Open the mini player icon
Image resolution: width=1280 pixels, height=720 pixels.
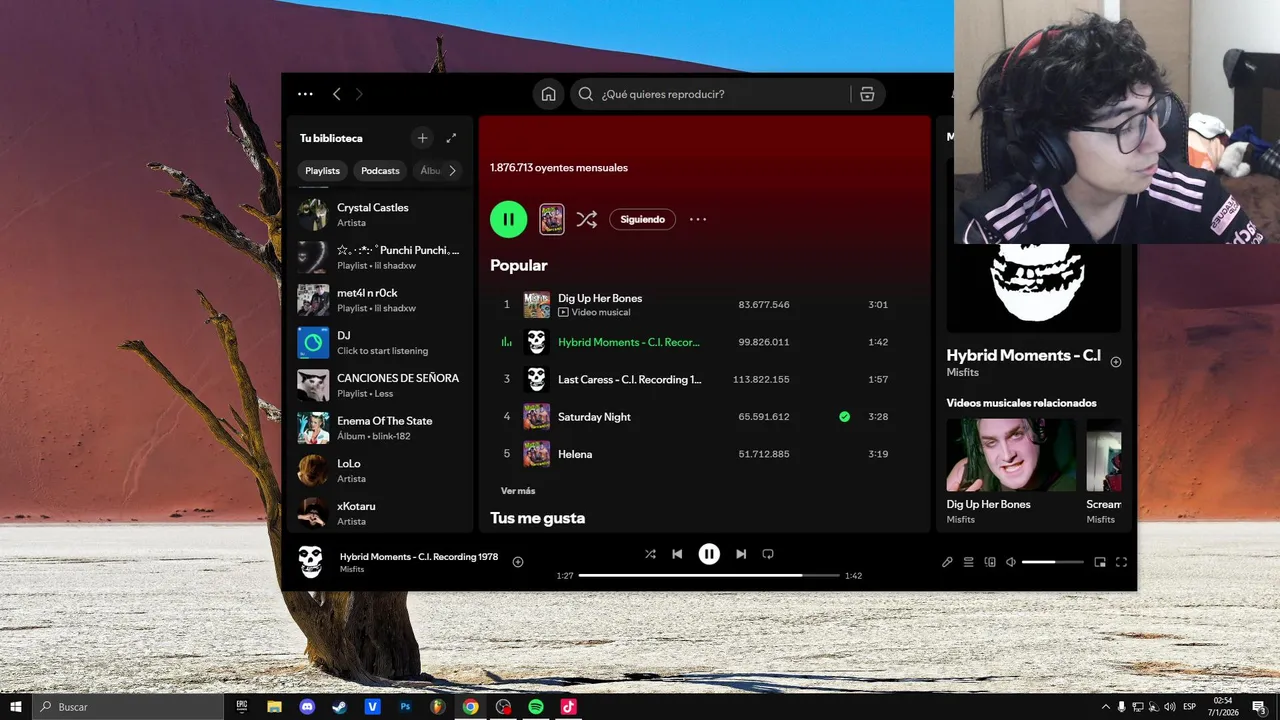pos(1100,562)
